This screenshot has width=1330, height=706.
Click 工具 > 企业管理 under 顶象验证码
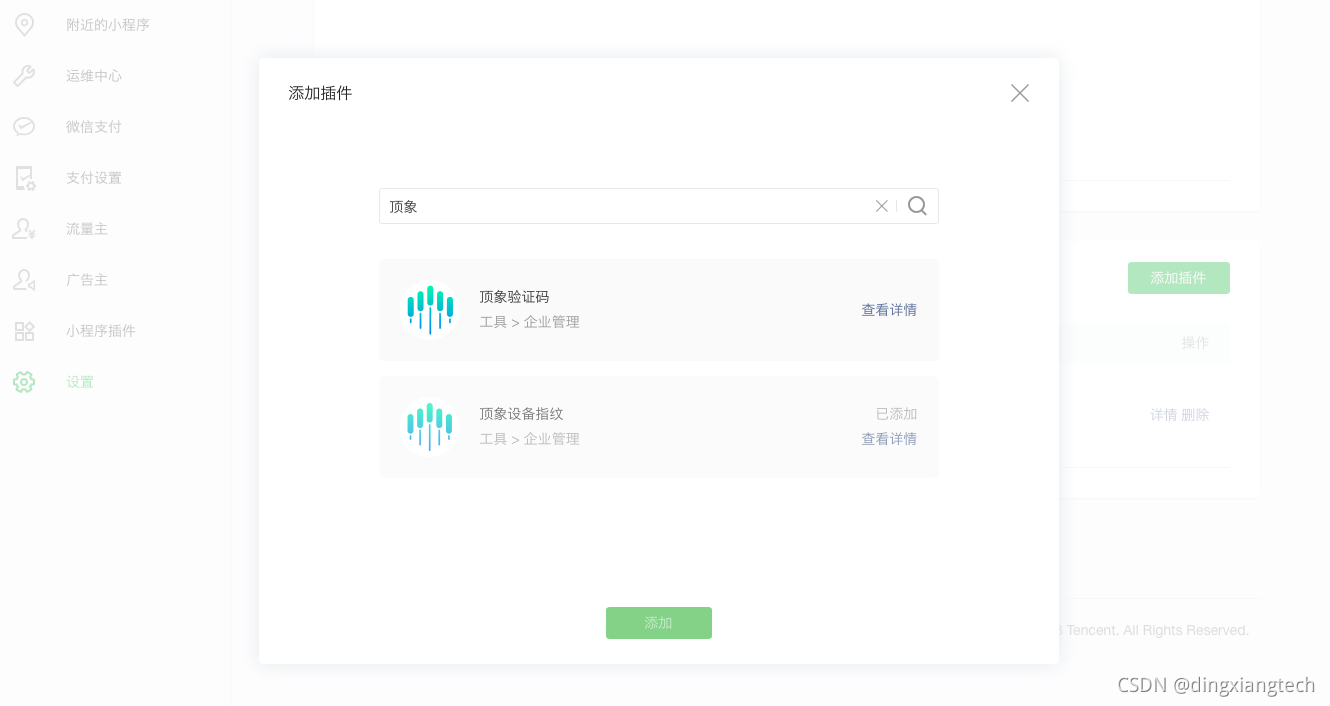pos(529,322)
